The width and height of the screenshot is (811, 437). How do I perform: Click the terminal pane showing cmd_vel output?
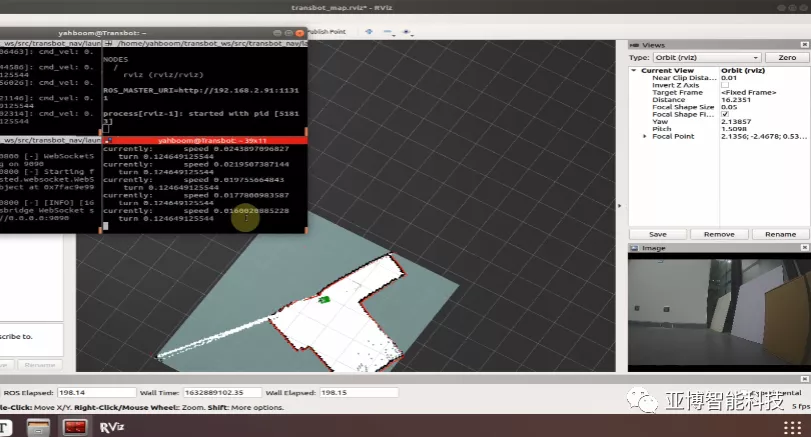tap(50, 87)
